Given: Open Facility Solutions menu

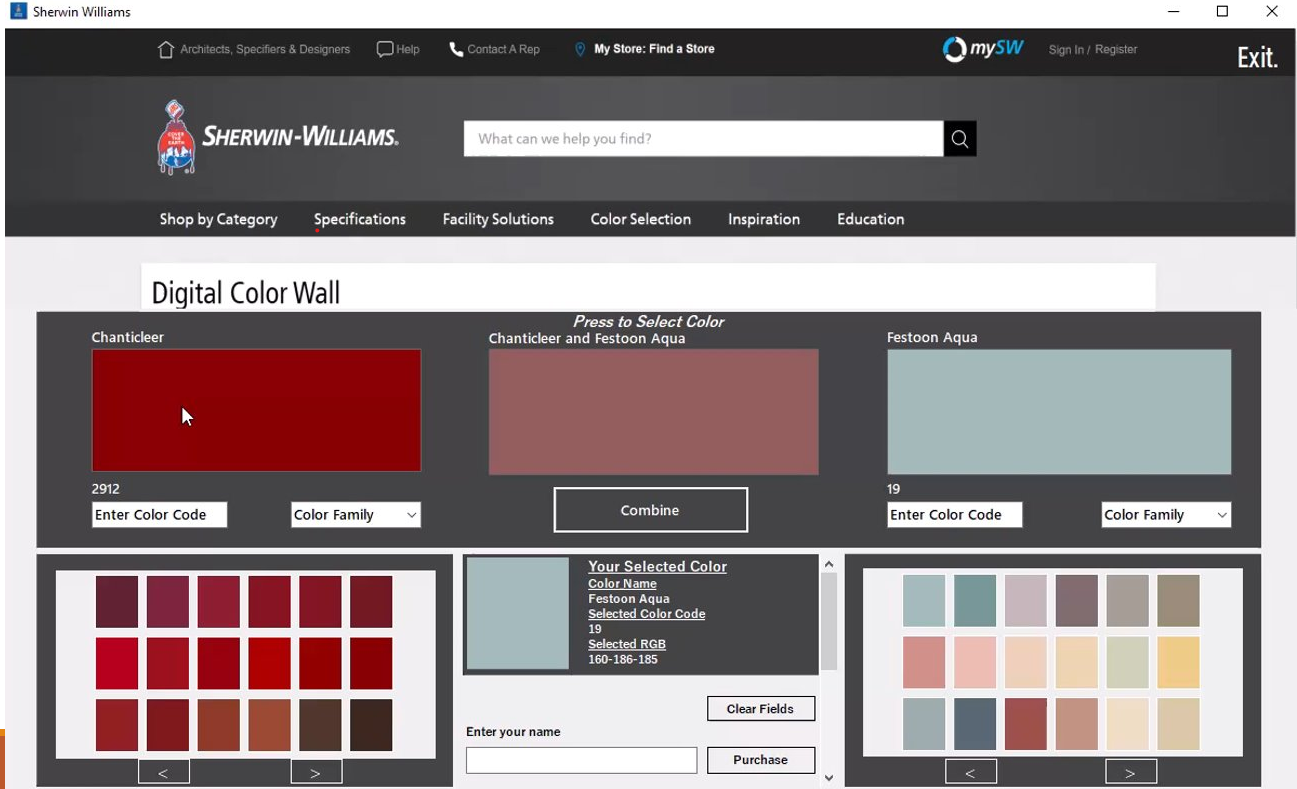Looking at the screenshot, I should (498, 219).
